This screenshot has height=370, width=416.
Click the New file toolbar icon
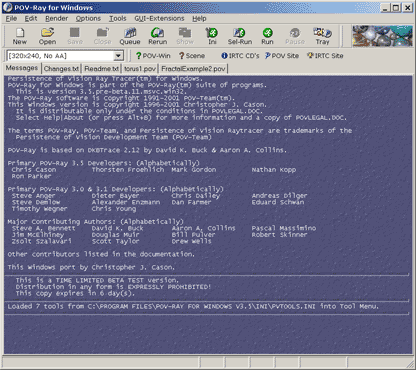click(20, 36)
